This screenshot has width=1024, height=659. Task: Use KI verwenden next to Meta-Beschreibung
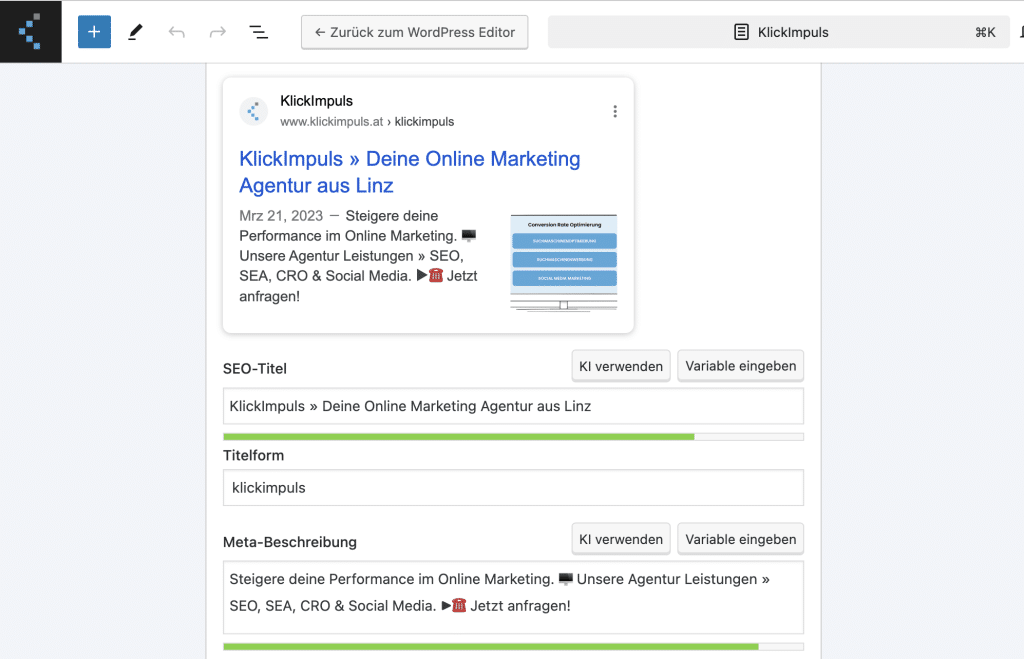pyautogui.click(x=620, y=538)
